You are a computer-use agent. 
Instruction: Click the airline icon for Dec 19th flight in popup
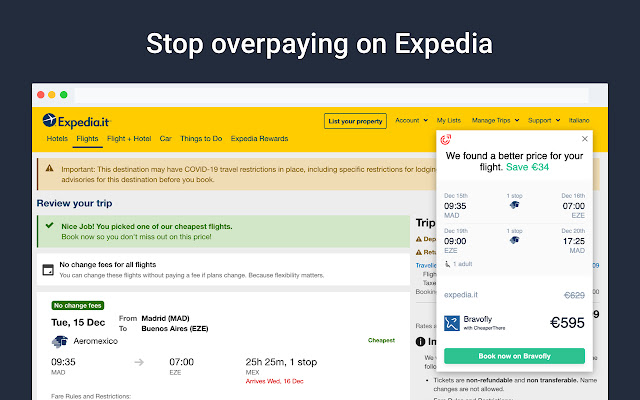point(514,240)
